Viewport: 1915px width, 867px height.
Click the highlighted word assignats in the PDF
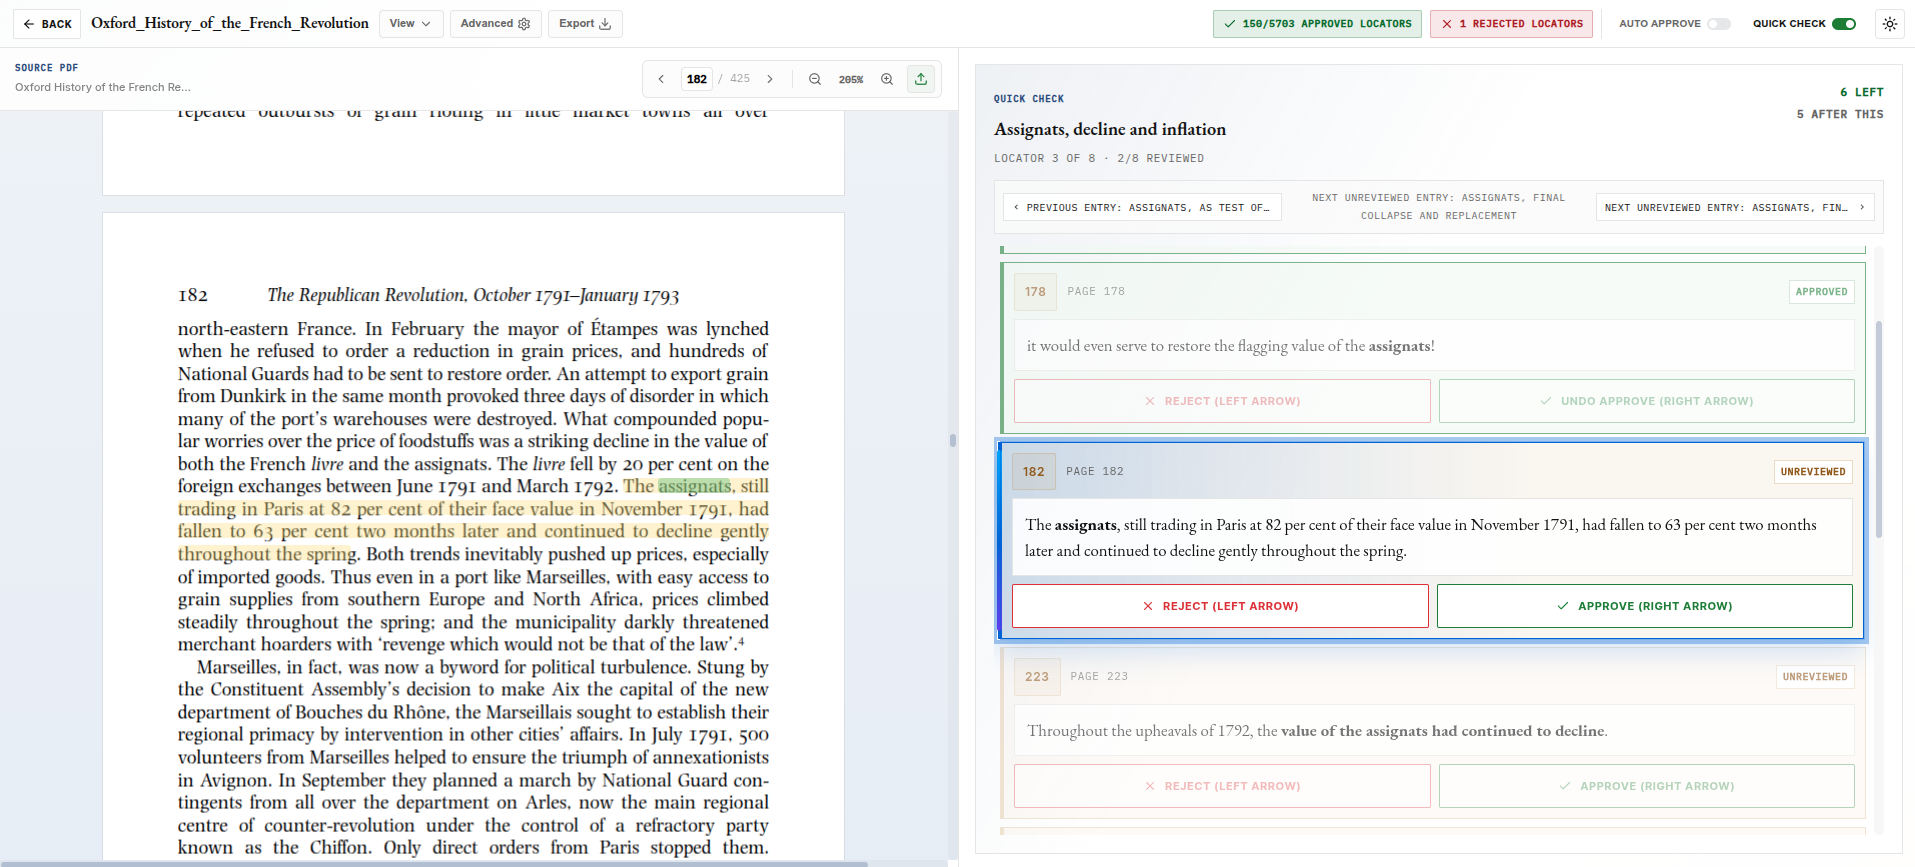click(695, 486)
